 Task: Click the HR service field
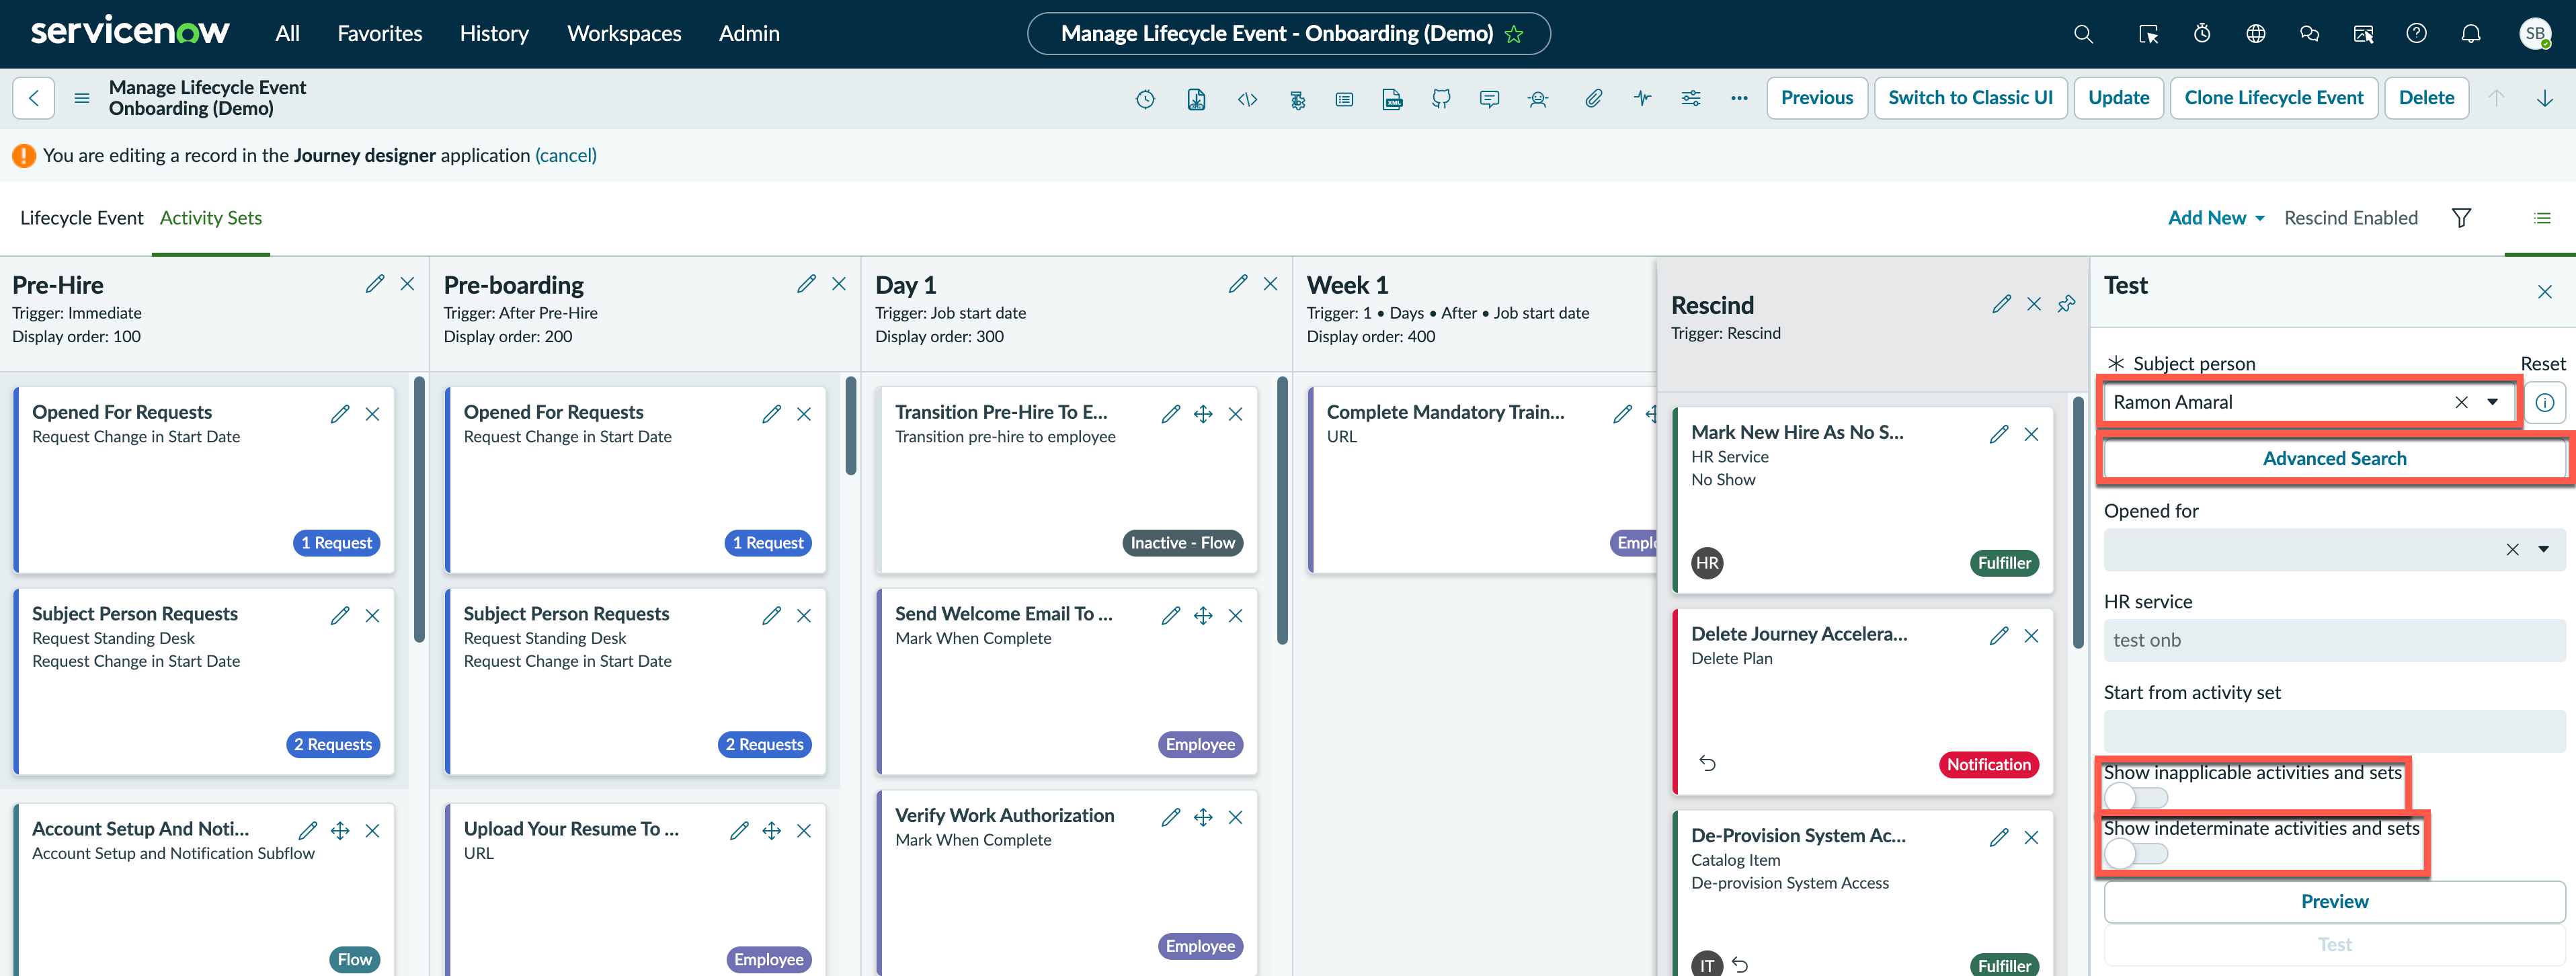2334,640
